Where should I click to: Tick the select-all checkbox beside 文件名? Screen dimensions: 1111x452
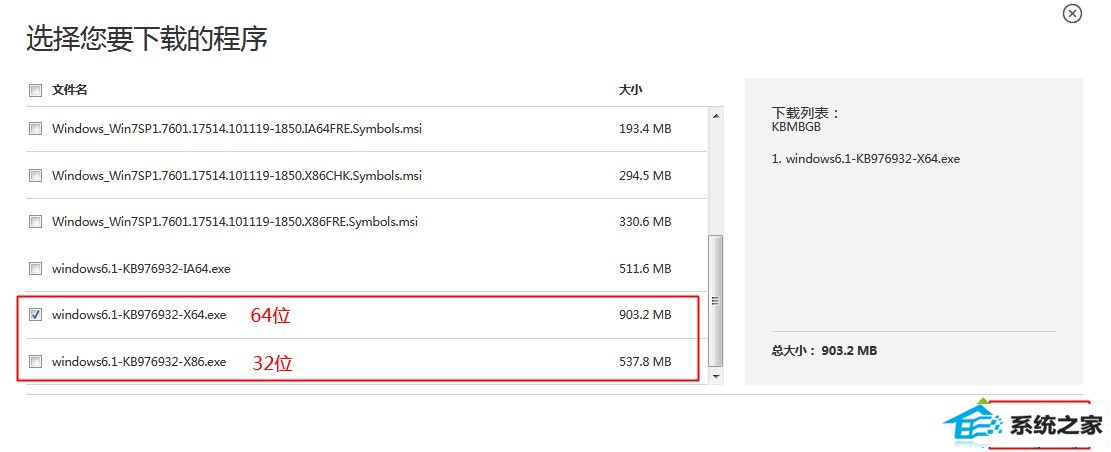click(x=35, y=90)
